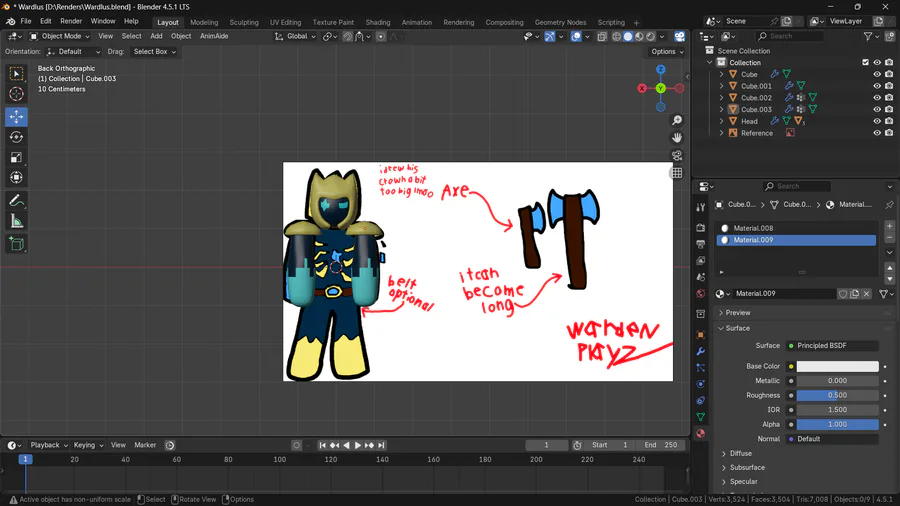This screenshot has height=506, width=900.
Task: Click the current frame number field
Action: click(546, 445)
